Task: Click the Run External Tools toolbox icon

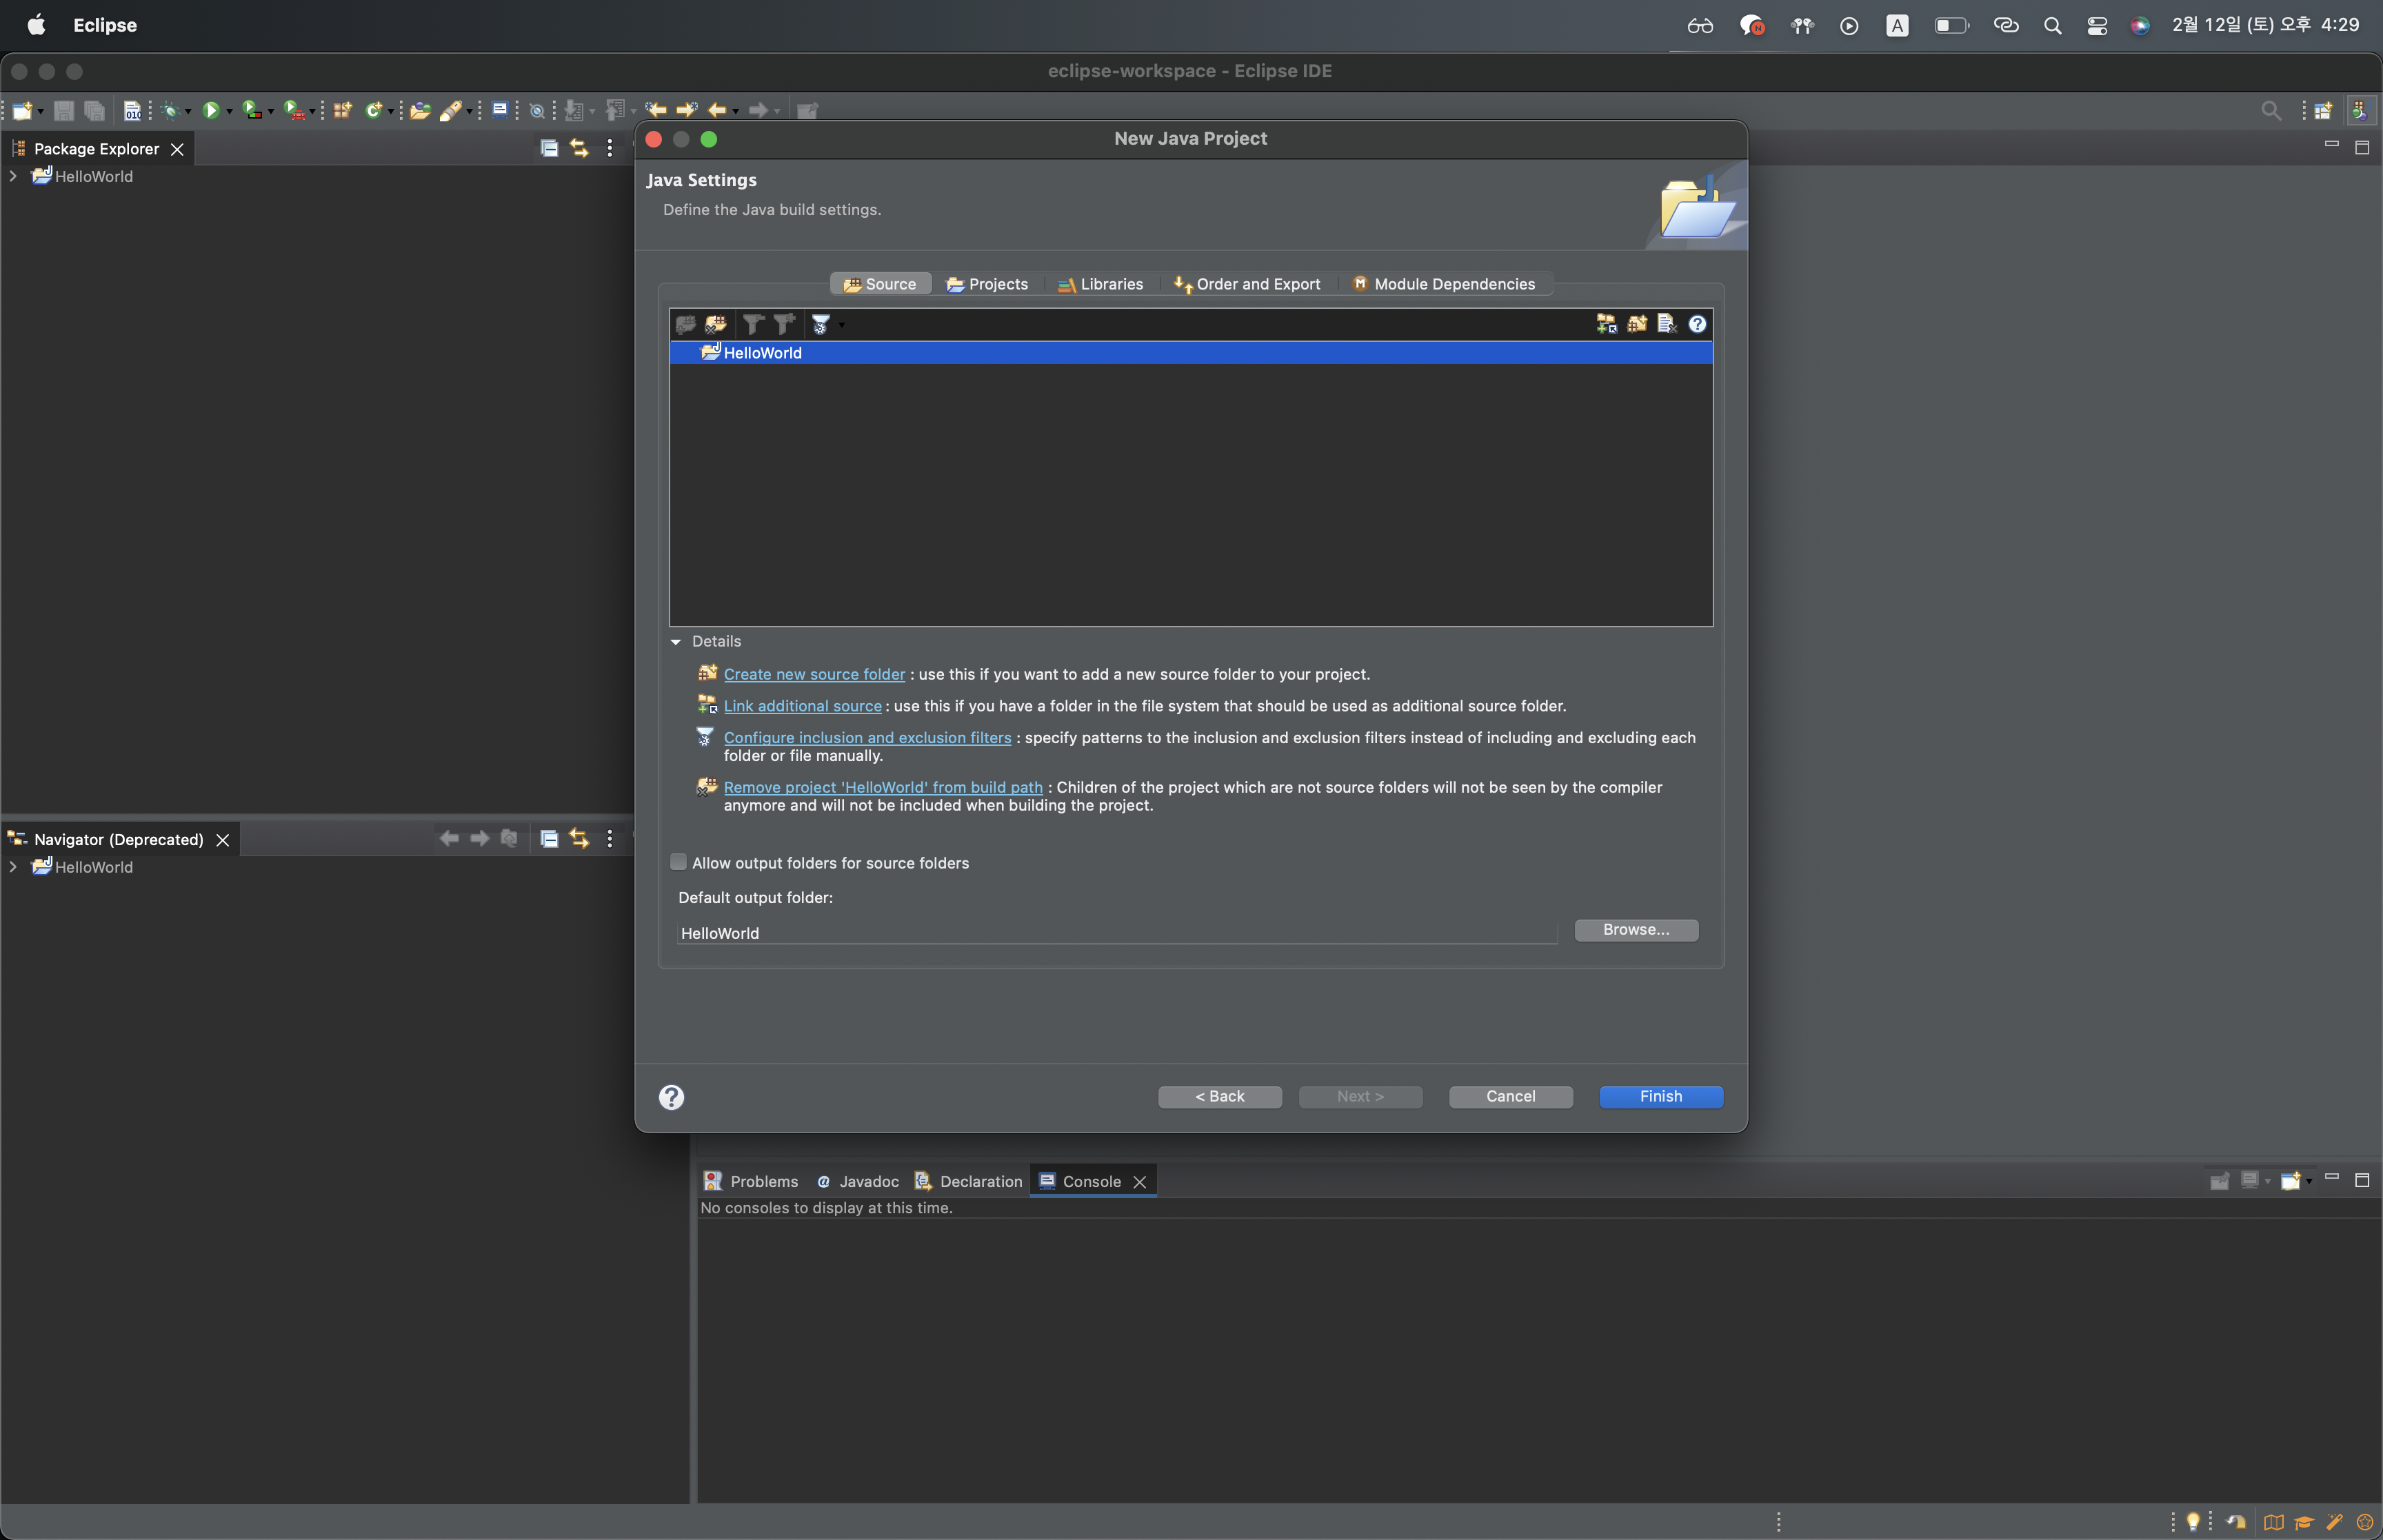Action: (293, 110)
